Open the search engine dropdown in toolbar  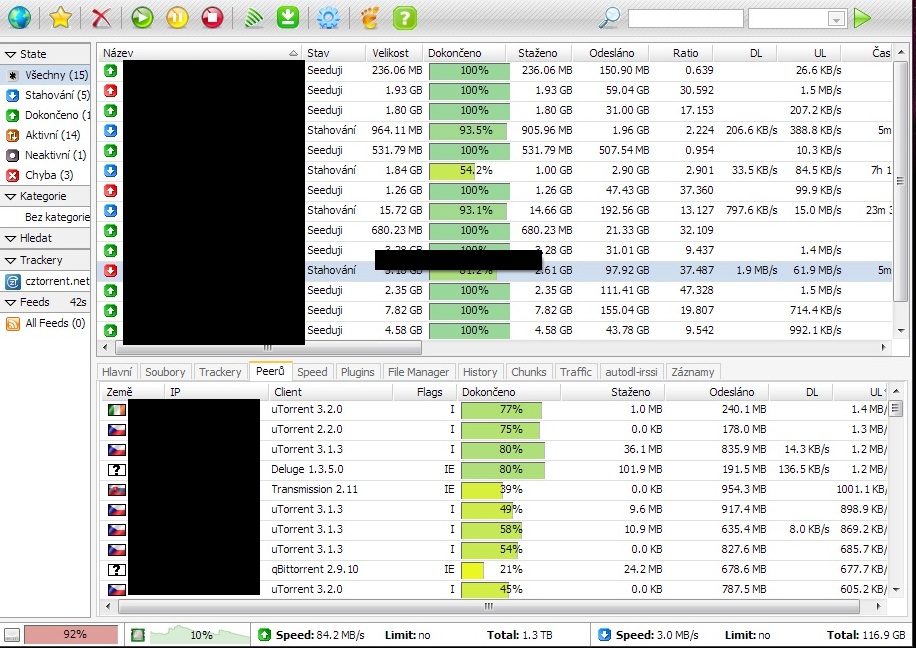coord(836,19)
